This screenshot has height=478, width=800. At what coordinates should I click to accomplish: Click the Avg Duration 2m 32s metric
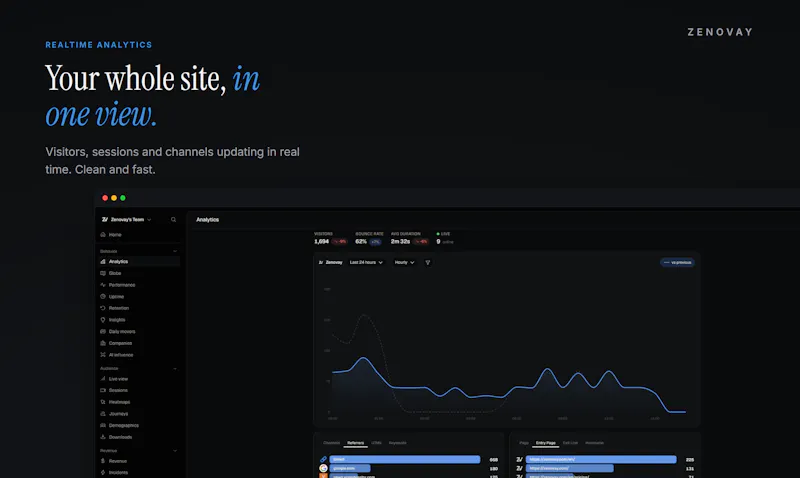[409, 238]
